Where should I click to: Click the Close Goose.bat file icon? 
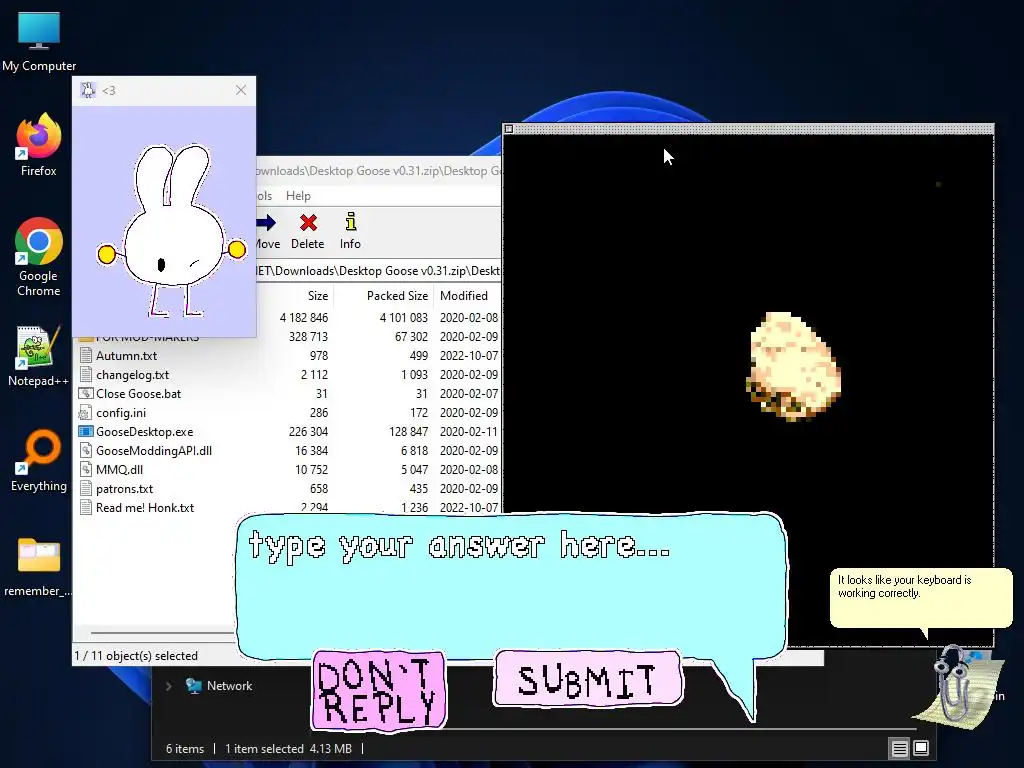86,394
